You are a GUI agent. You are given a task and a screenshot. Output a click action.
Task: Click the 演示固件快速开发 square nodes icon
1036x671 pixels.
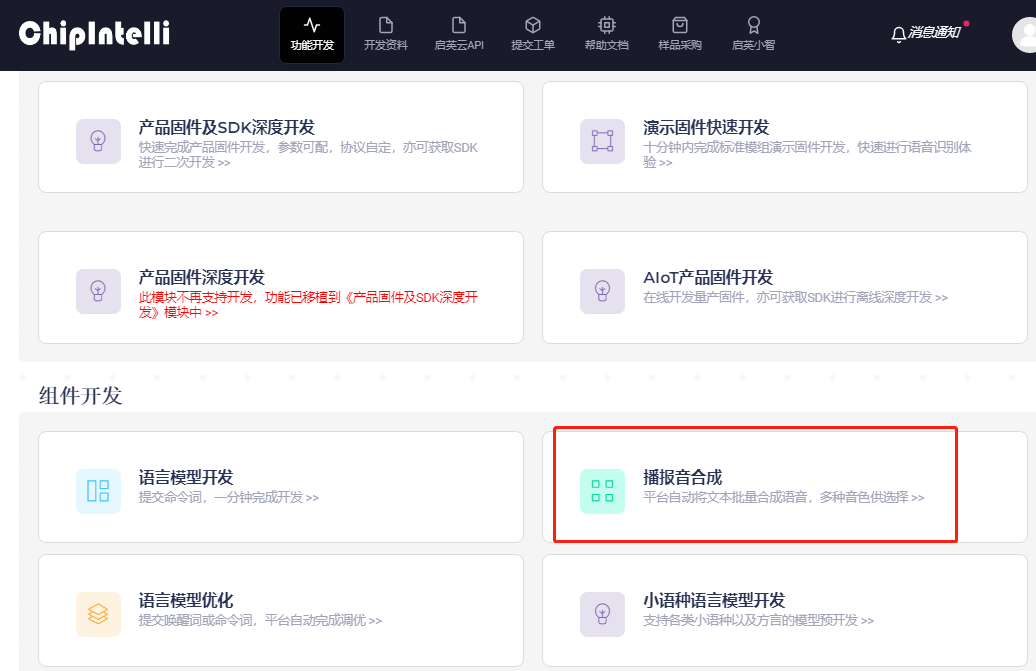pos(602,141)
